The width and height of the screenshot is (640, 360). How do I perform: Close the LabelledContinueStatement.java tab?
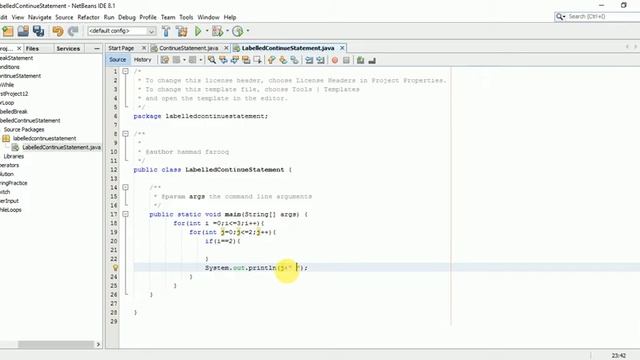pyautogui.click(x=342, y=48)
